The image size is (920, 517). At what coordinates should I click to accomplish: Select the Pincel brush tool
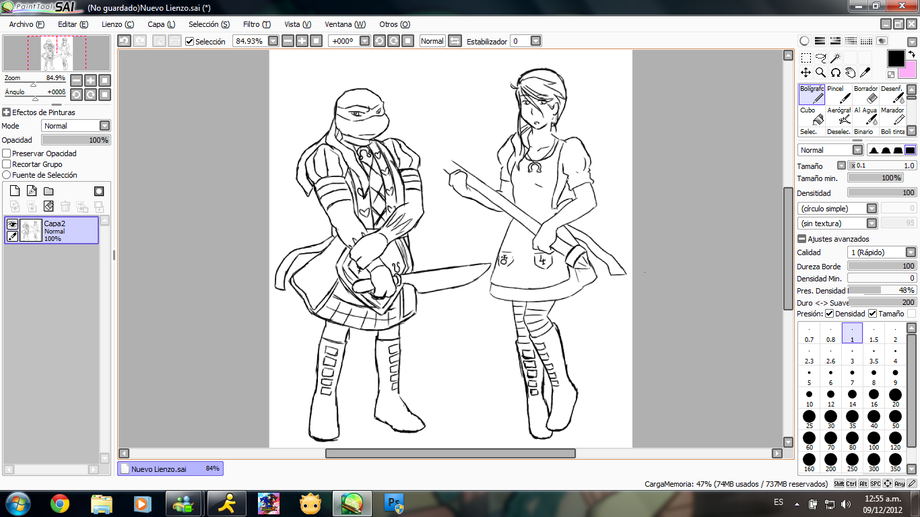click(x=838, y=94)
